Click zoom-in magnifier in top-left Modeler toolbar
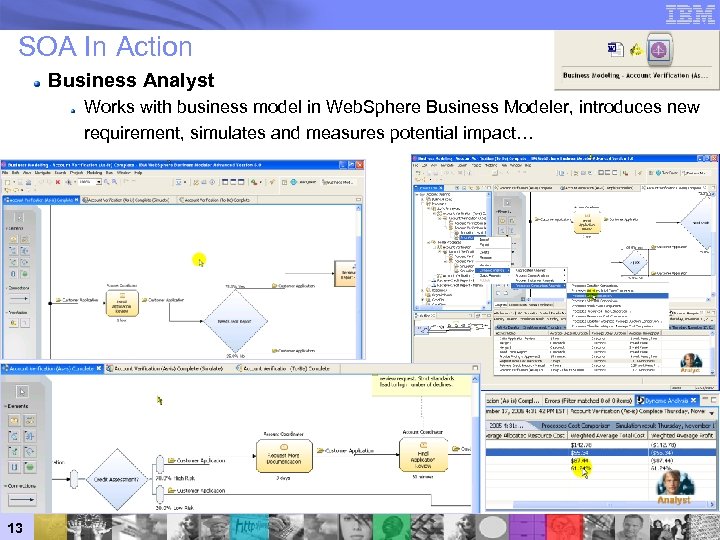 pyautogui.click(x=107, y=182)
